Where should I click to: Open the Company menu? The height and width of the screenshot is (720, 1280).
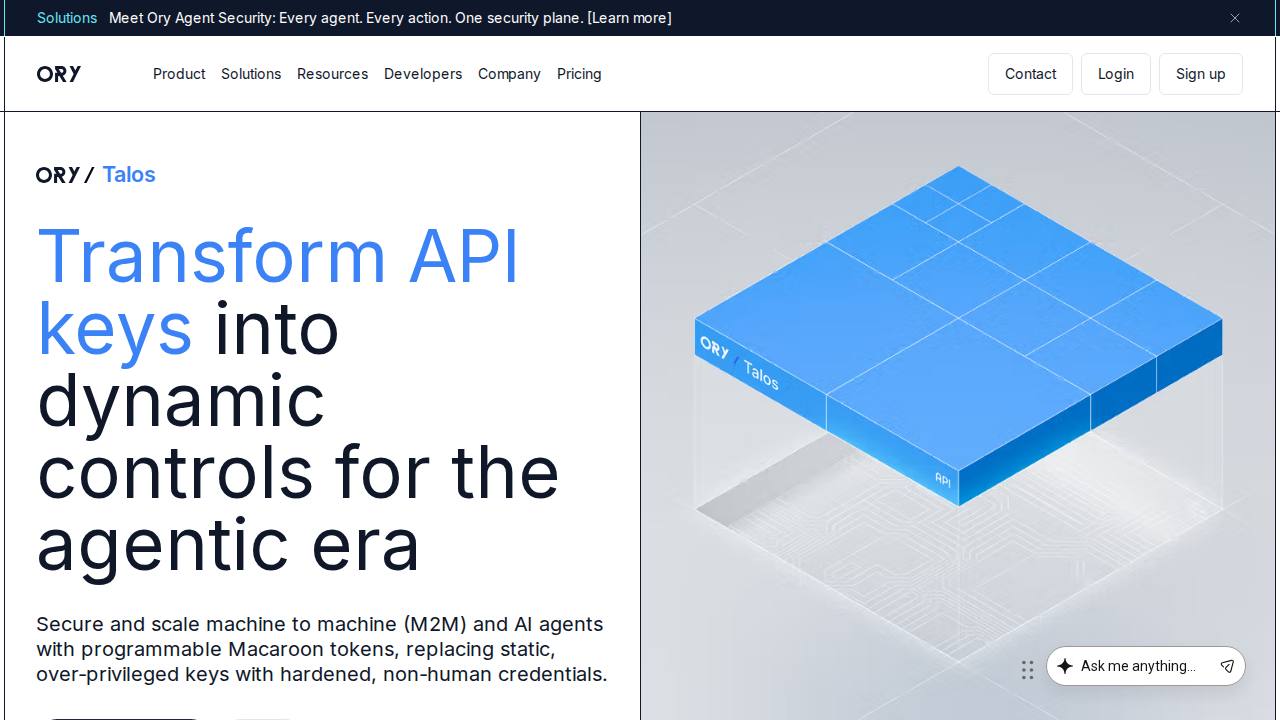click(509, 74)
